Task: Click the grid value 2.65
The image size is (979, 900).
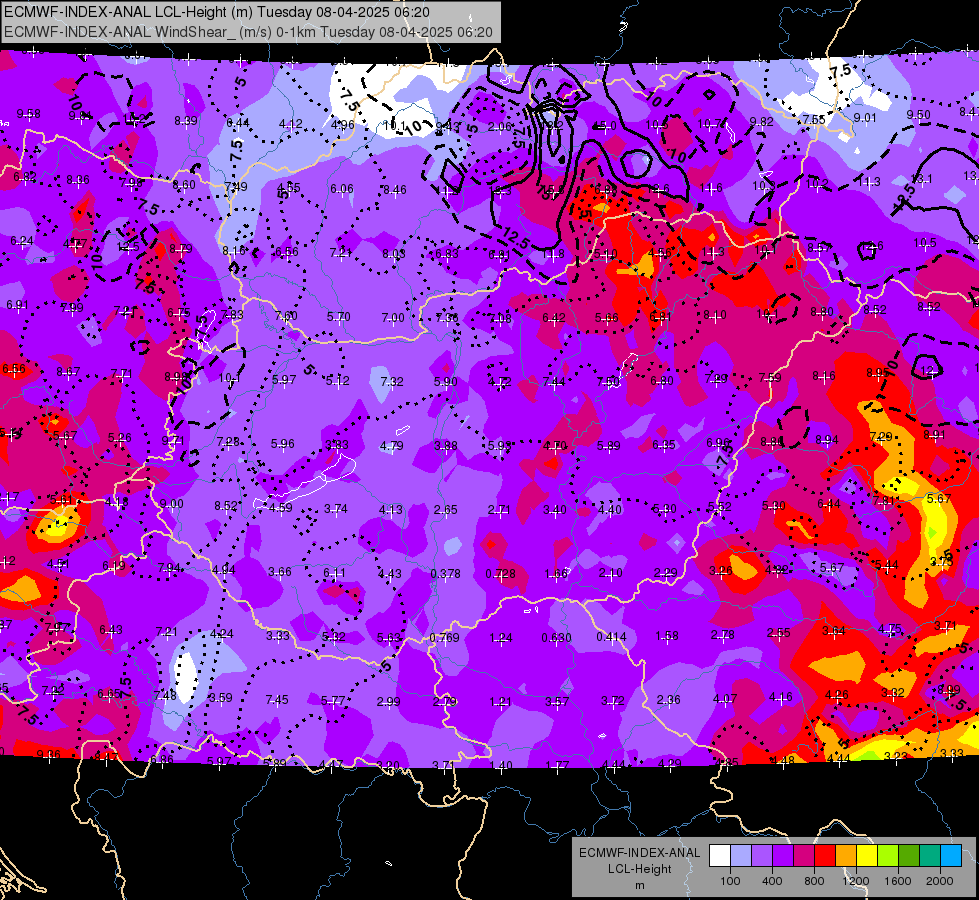Action: (446, 510)
